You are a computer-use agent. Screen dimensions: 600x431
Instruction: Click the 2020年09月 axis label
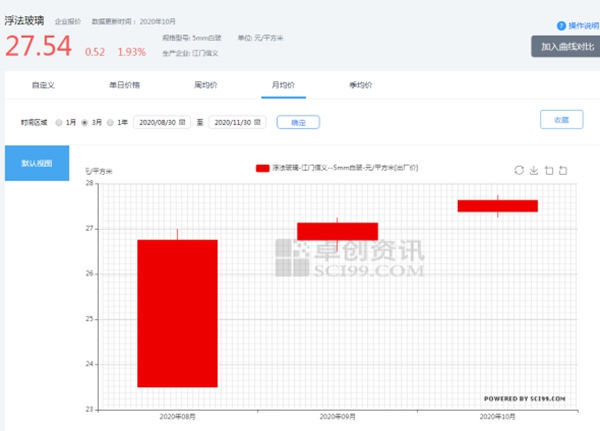(x=338, y=416)
